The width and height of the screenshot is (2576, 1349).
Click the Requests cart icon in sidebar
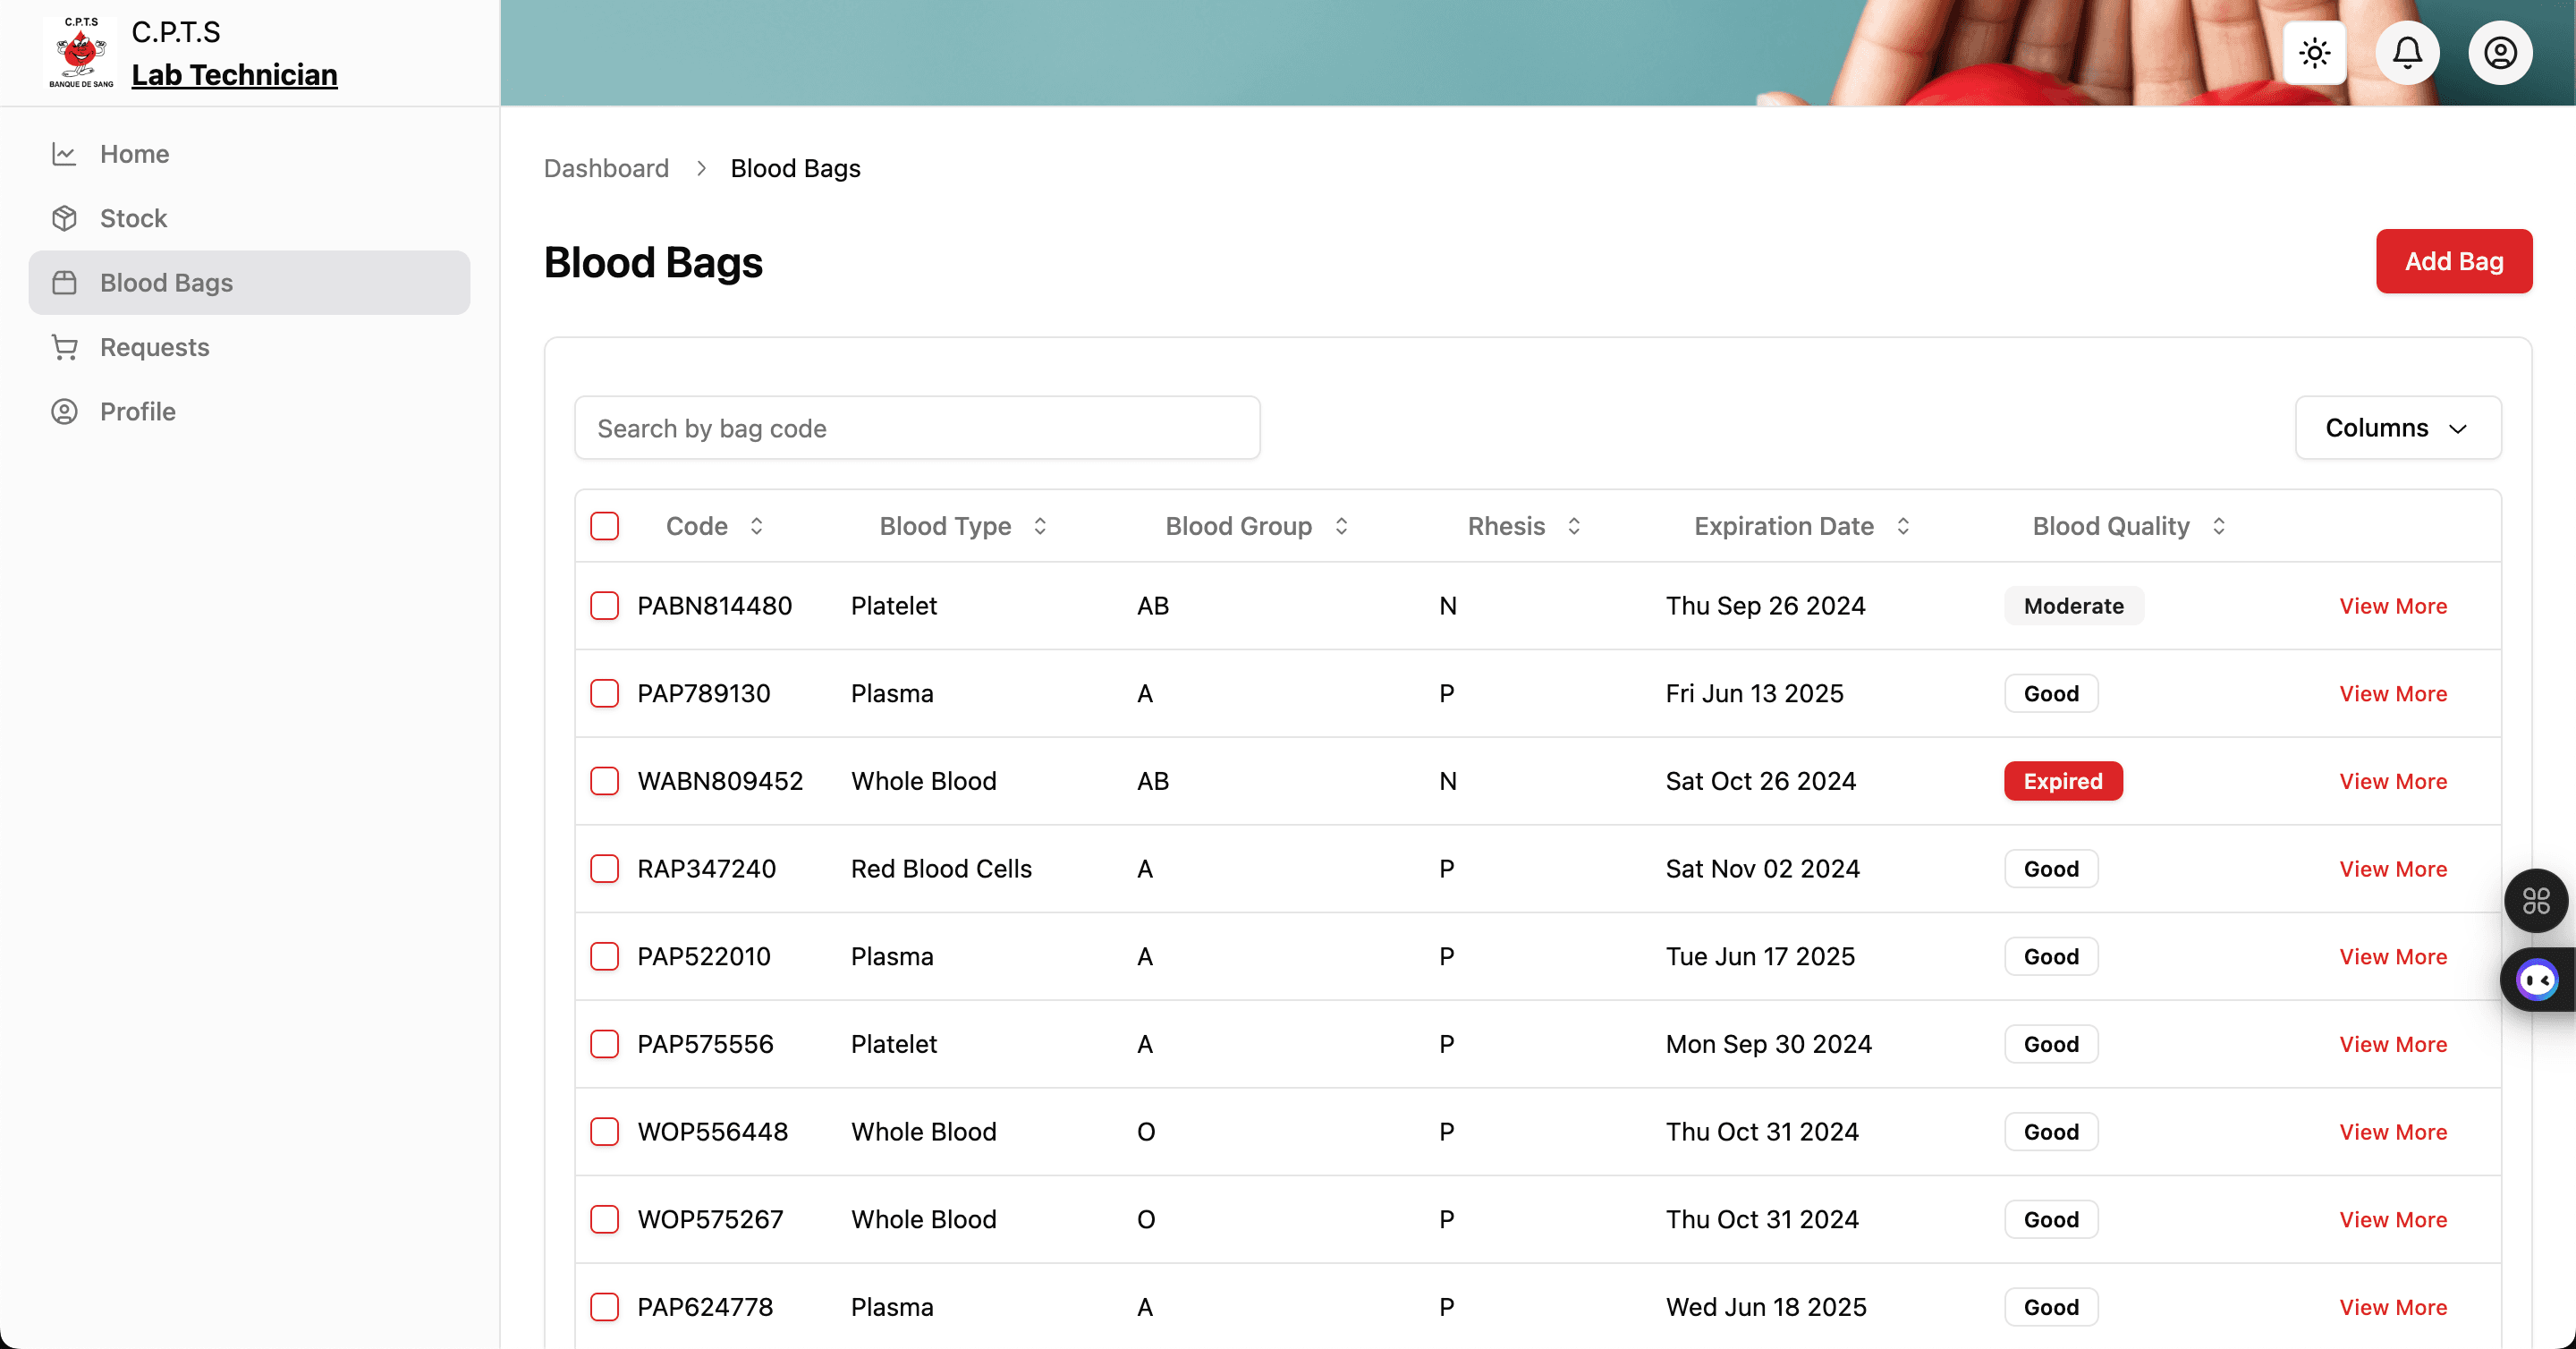pos(65,347)
